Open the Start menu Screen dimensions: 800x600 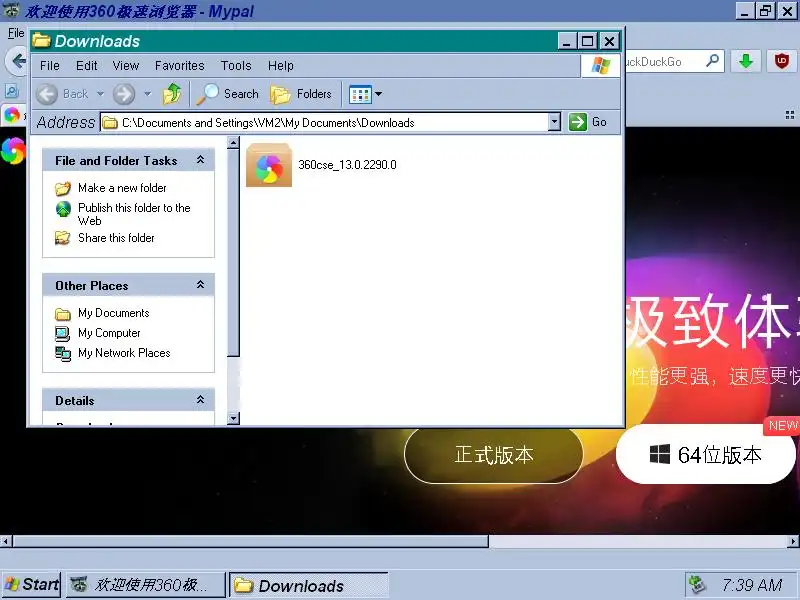pyautogui.click(x=32, y=584)
